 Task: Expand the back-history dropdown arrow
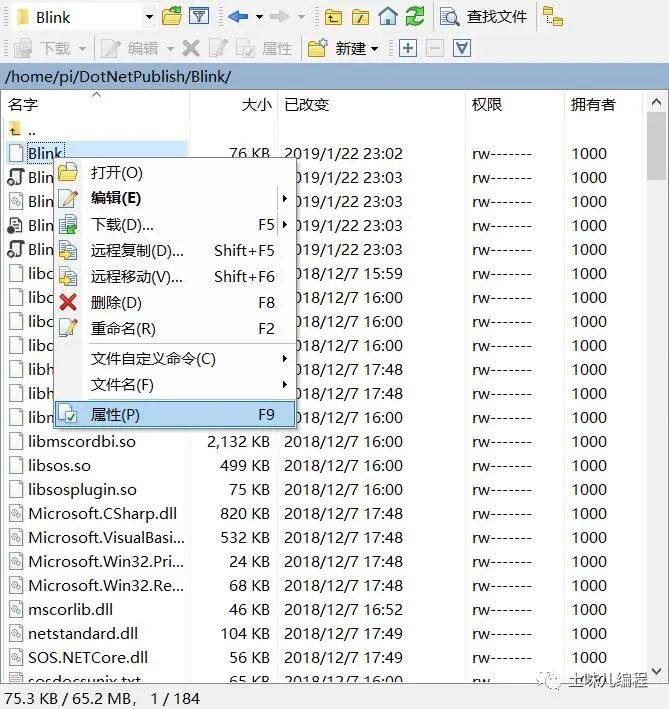tap(259, 17)
